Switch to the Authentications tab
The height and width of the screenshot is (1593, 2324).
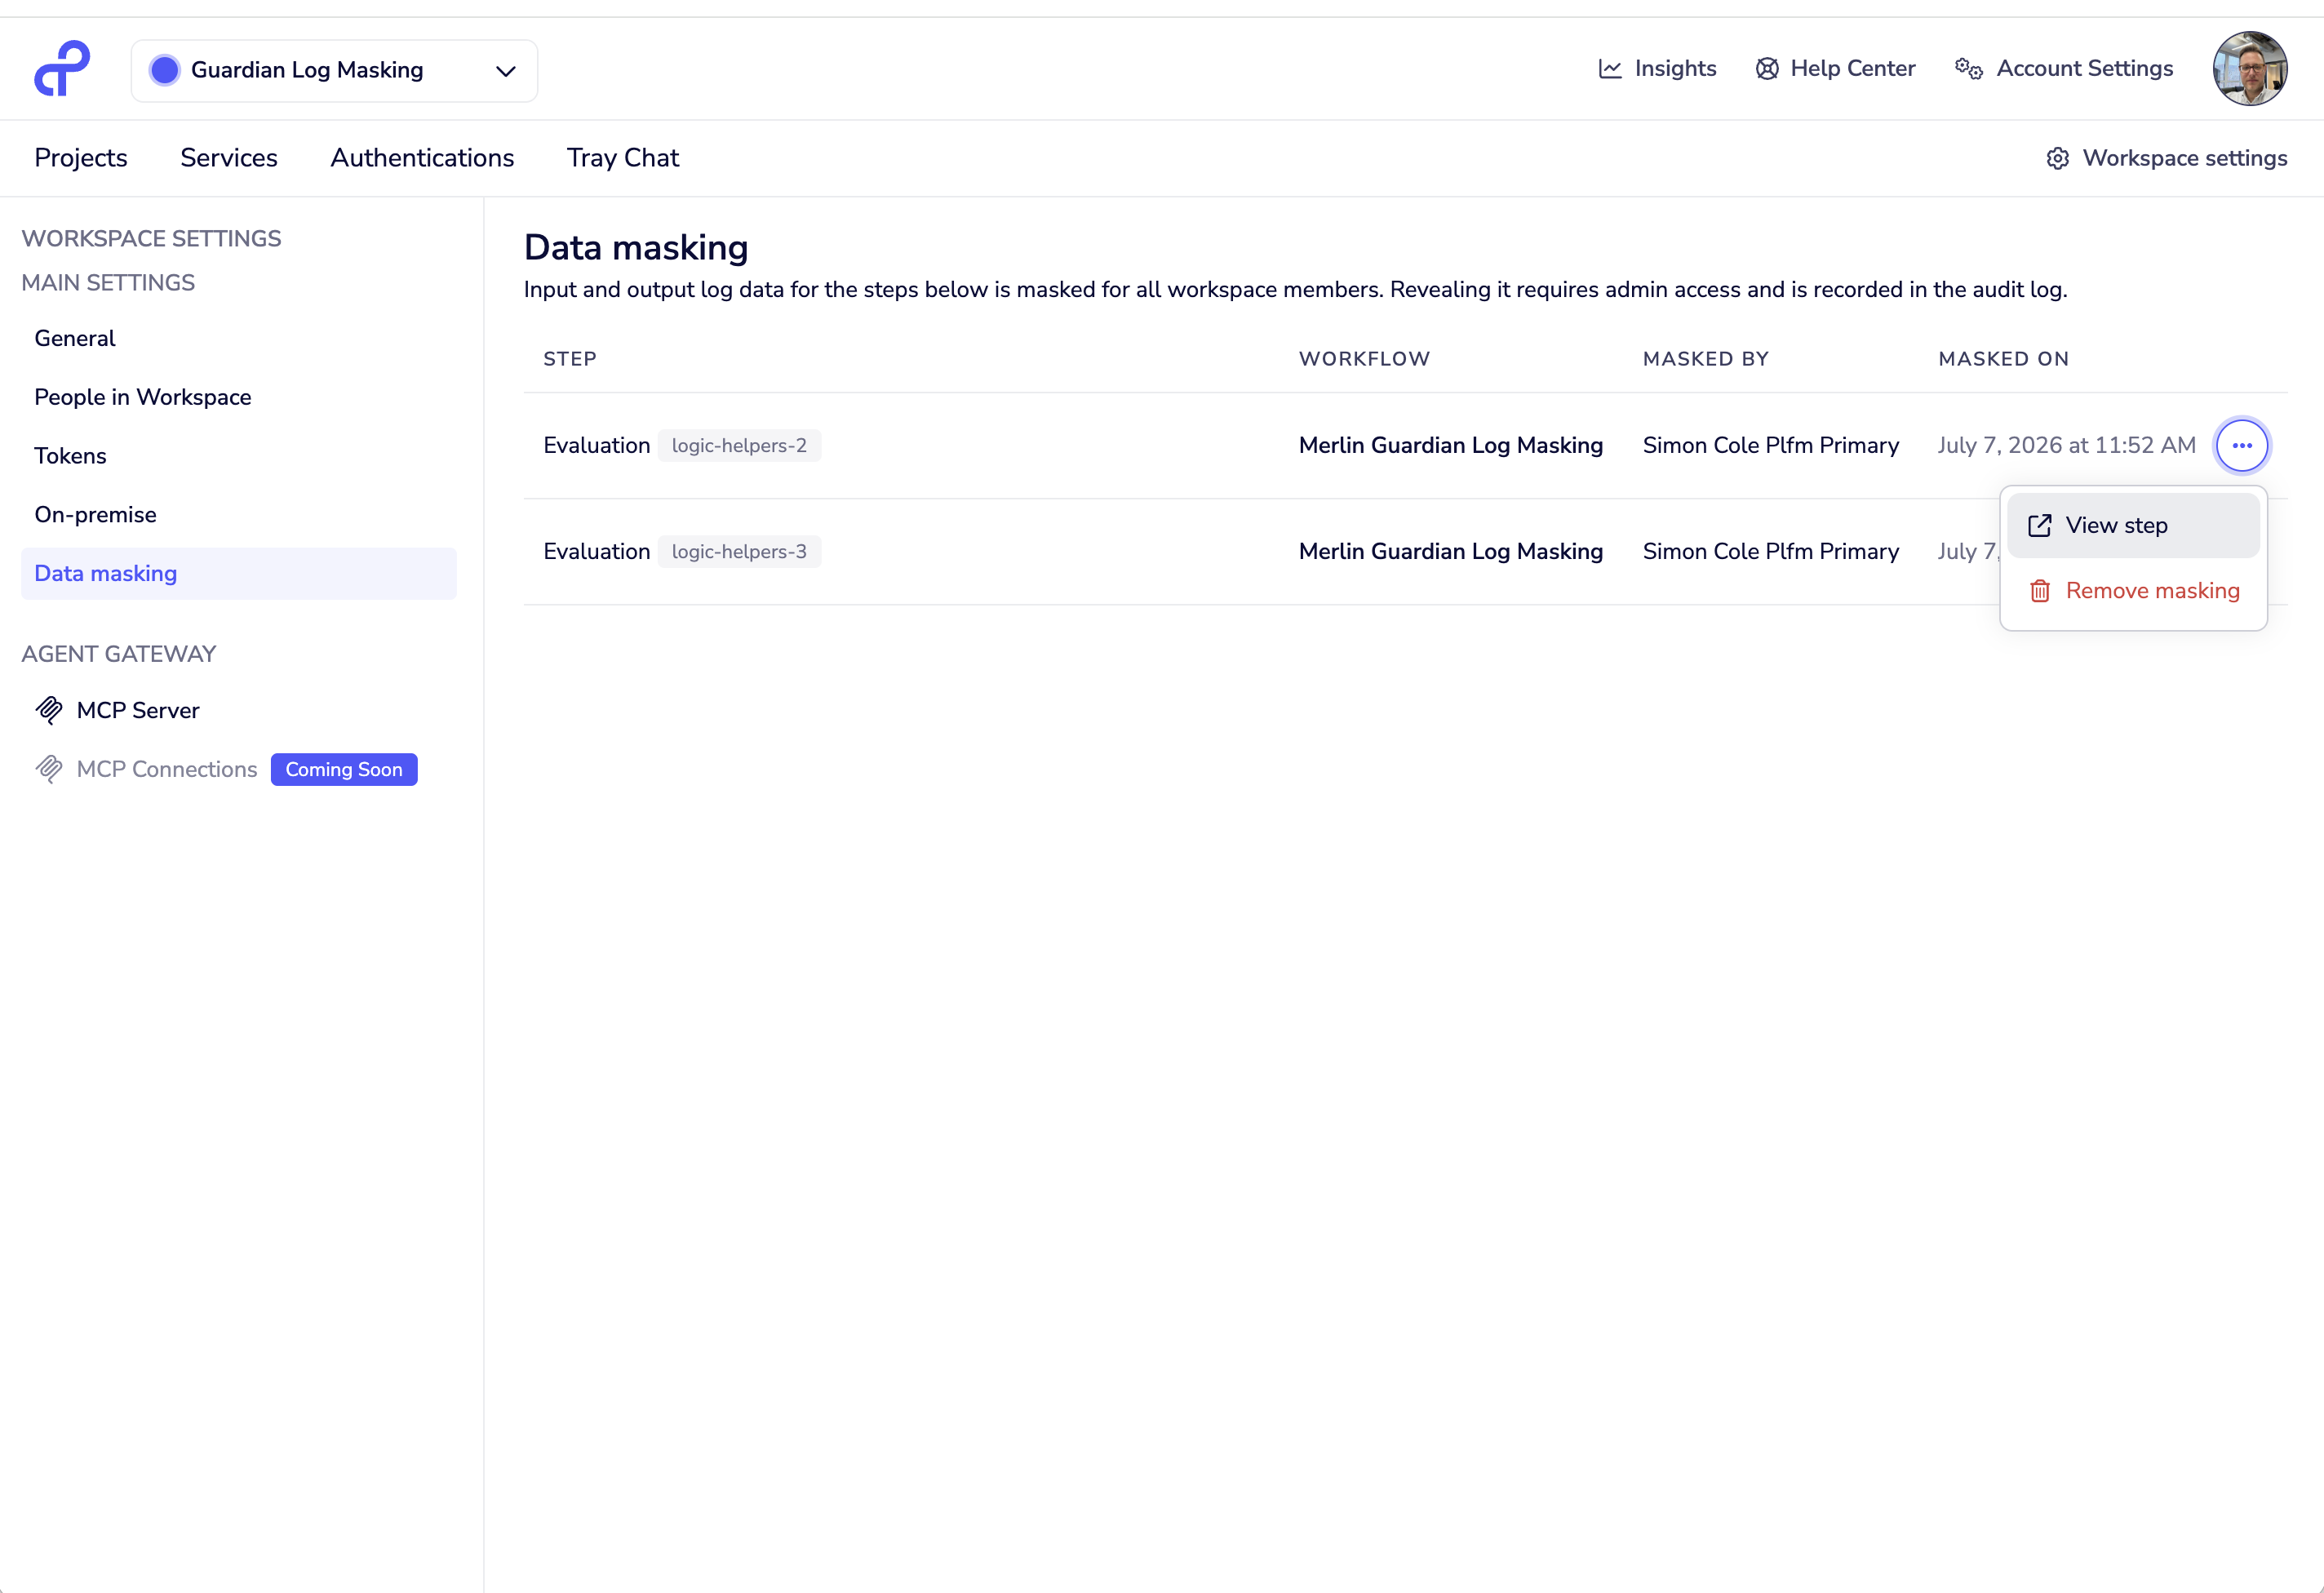tap(422, 158)
